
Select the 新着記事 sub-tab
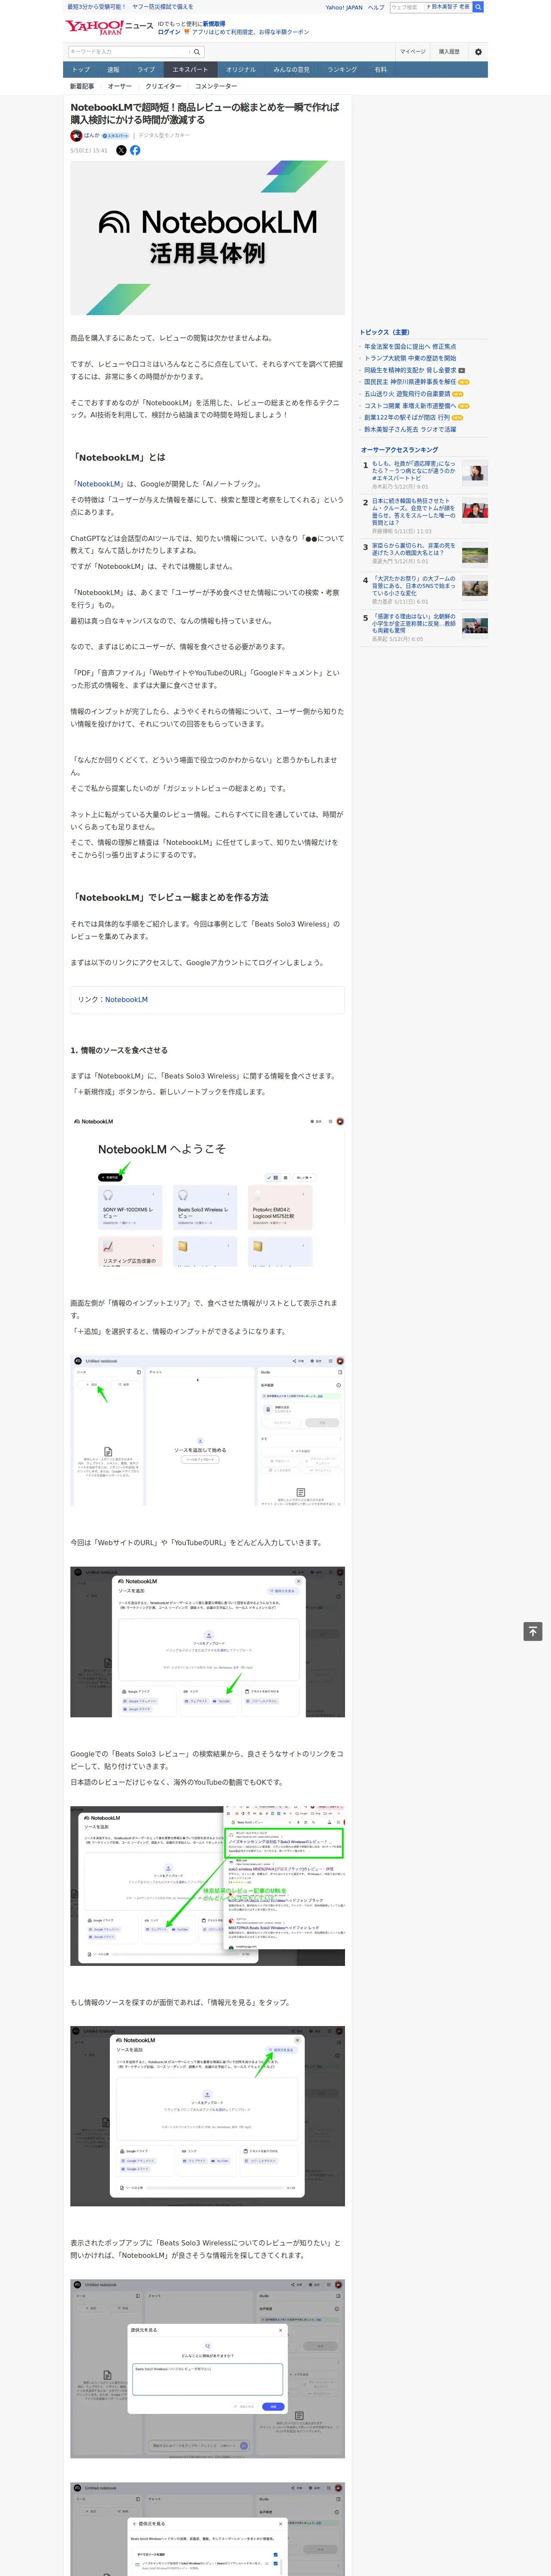tap(82, 86)
